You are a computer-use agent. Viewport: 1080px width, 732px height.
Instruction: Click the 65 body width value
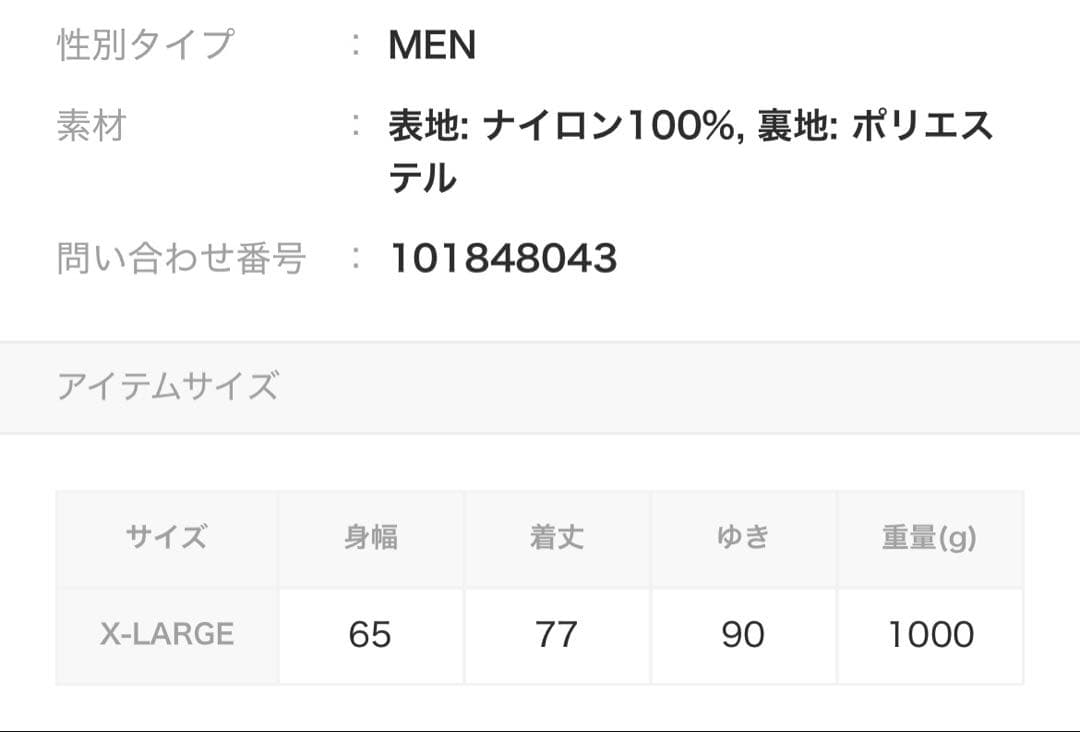[371, 634]
